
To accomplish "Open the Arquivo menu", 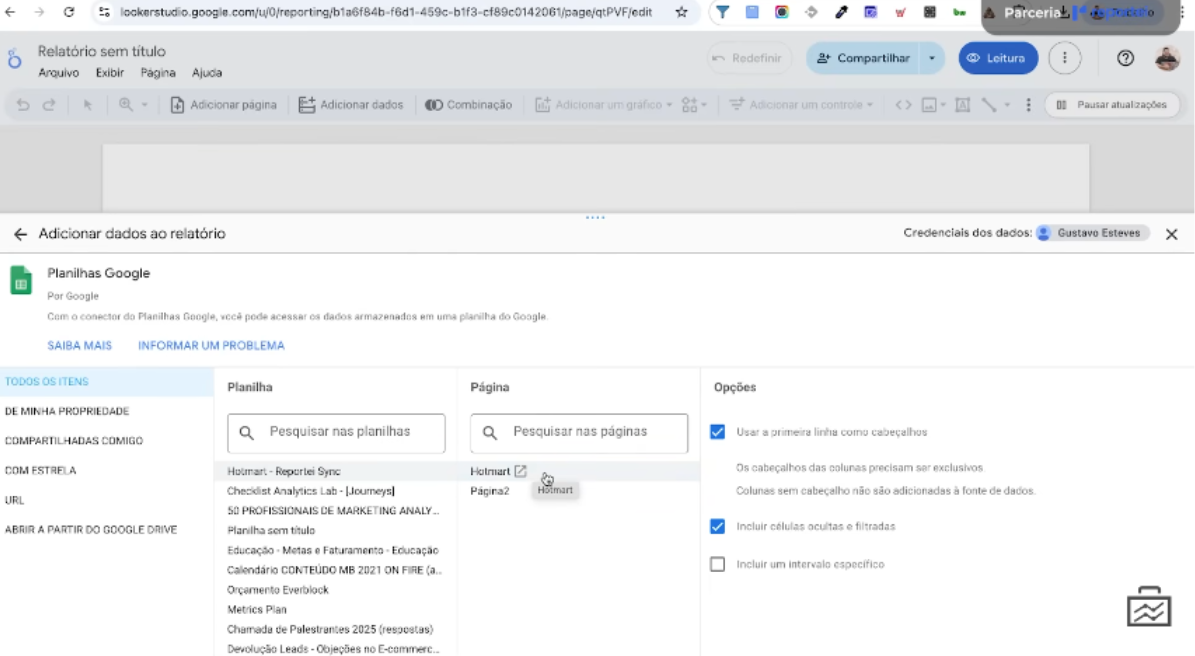I will (58, 73).
